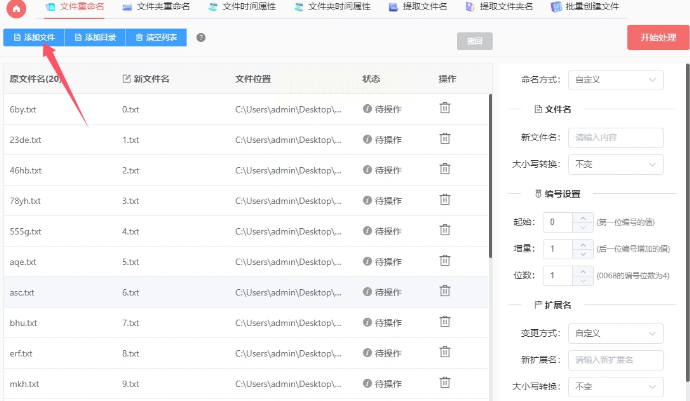Click the file list vertical scrollbar

coord(490,176)
